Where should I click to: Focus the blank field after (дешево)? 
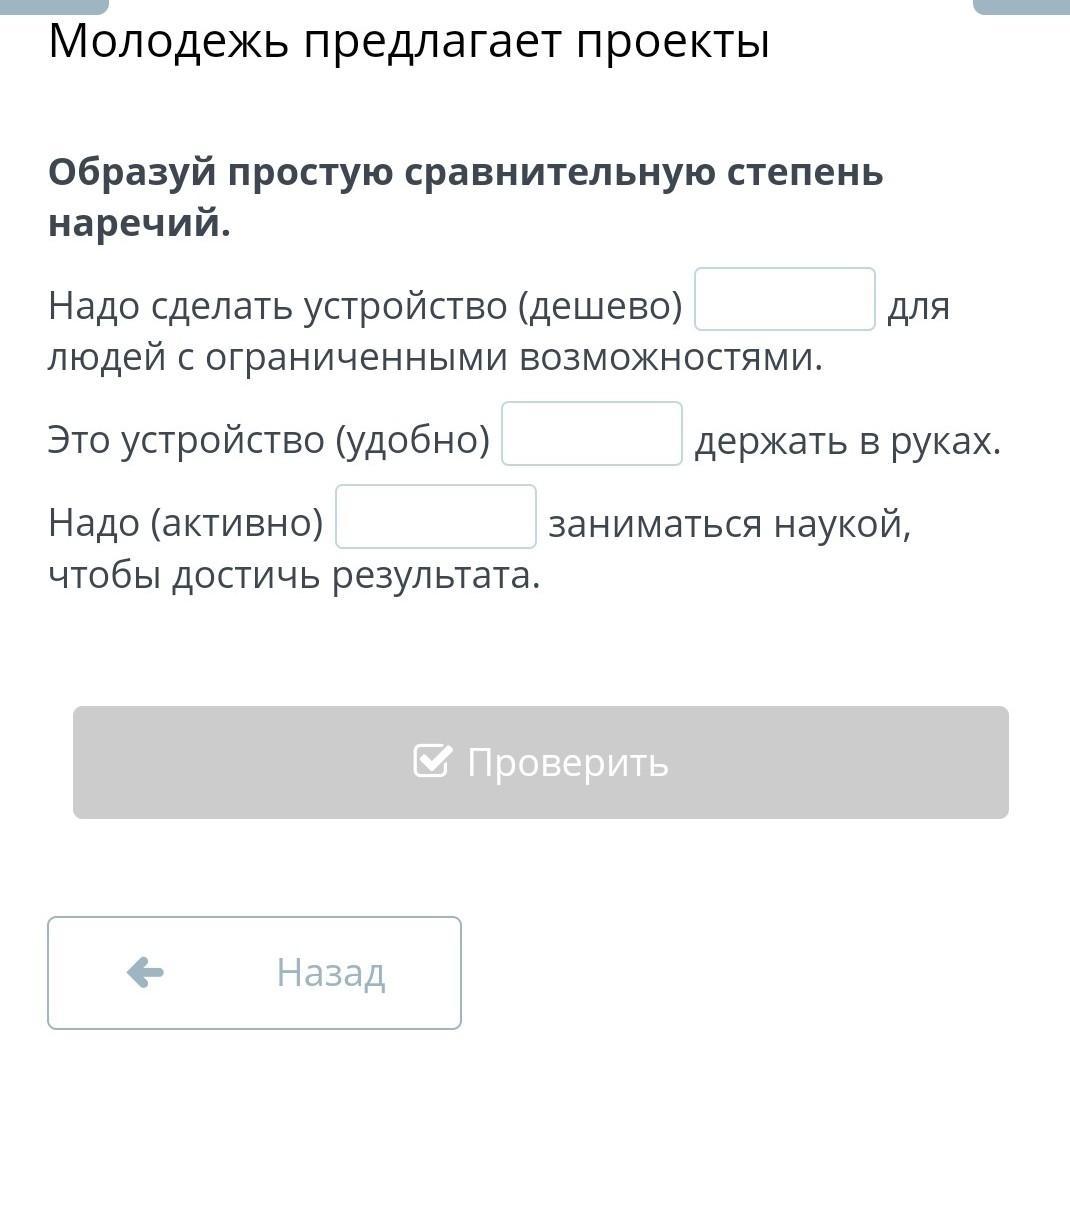click(x=785, y=299)
